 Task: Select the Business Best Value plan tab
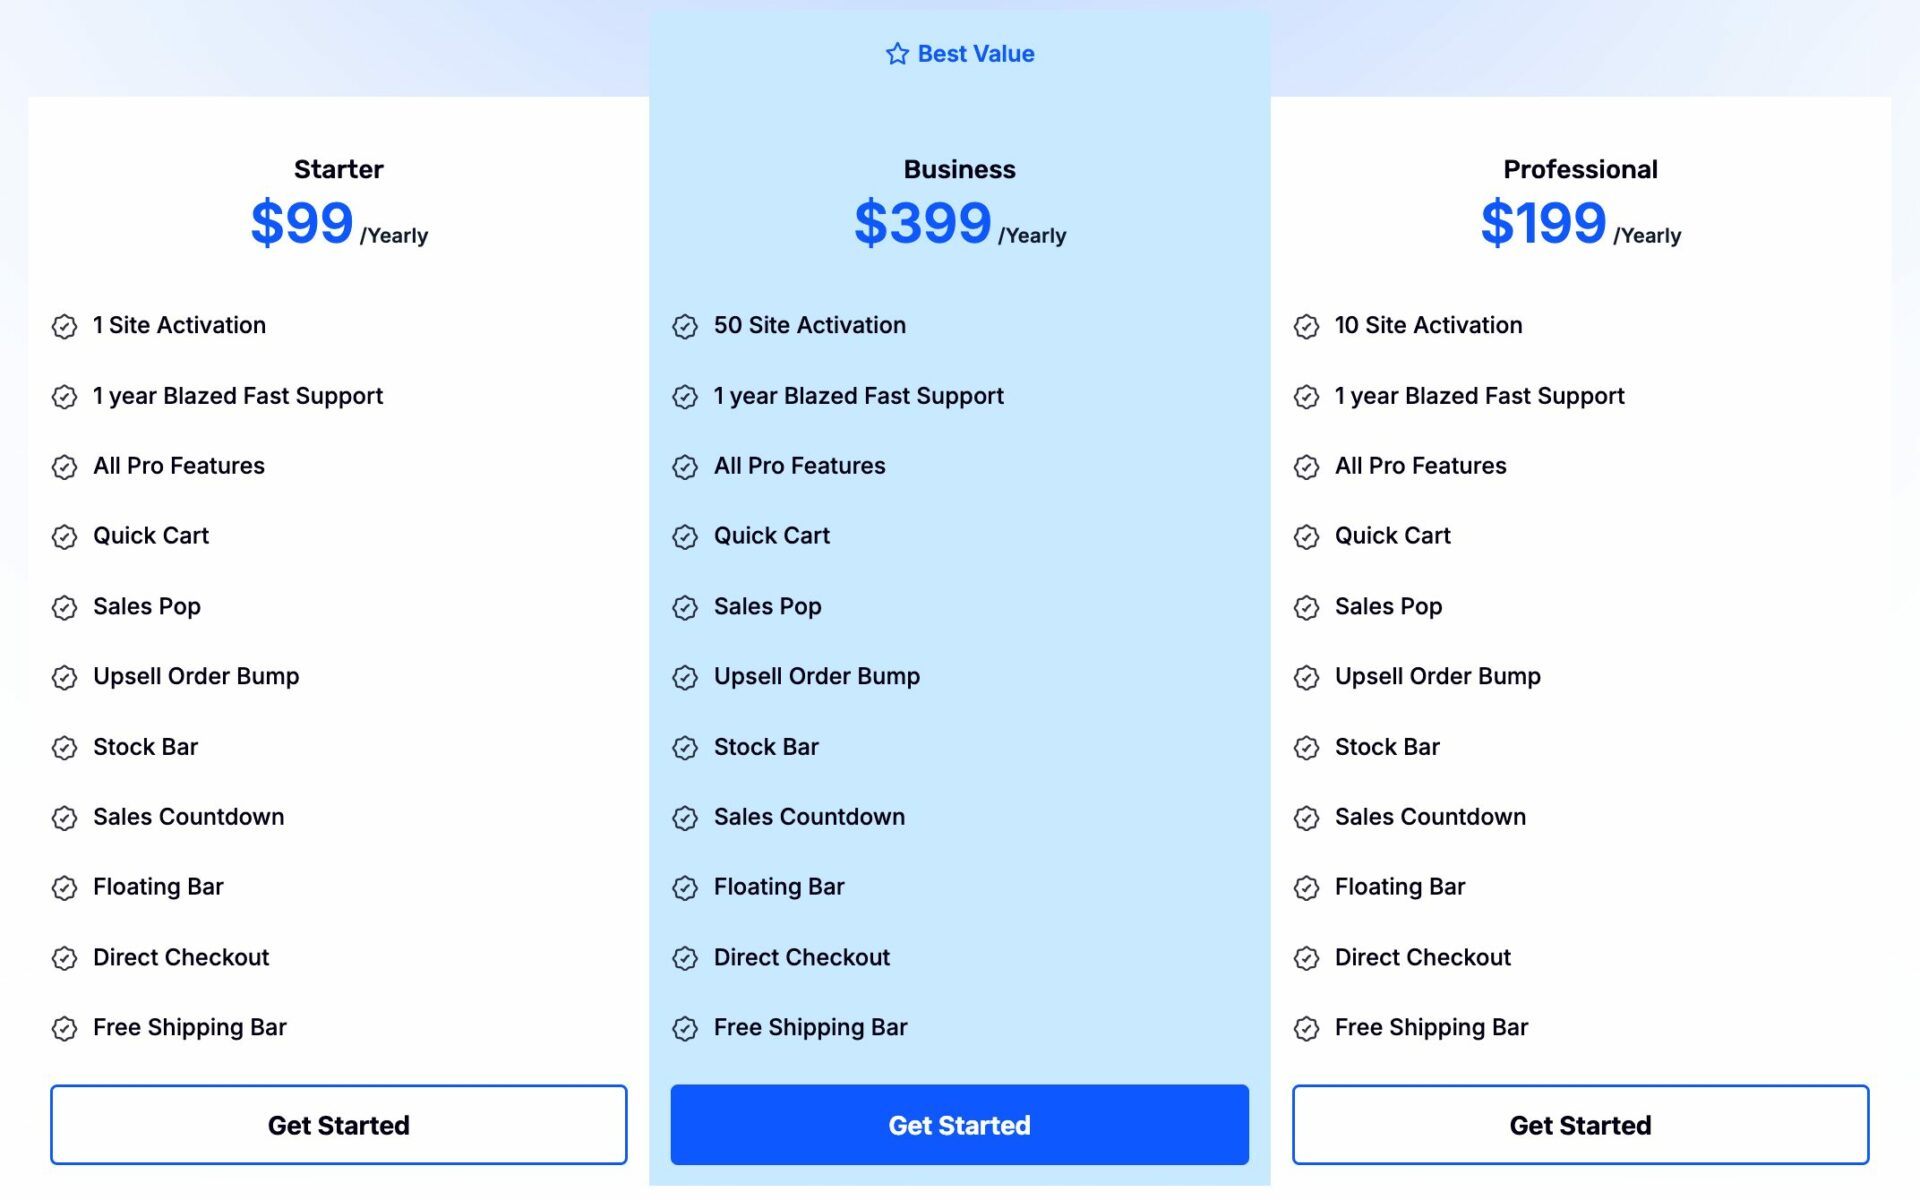point(959,54)
